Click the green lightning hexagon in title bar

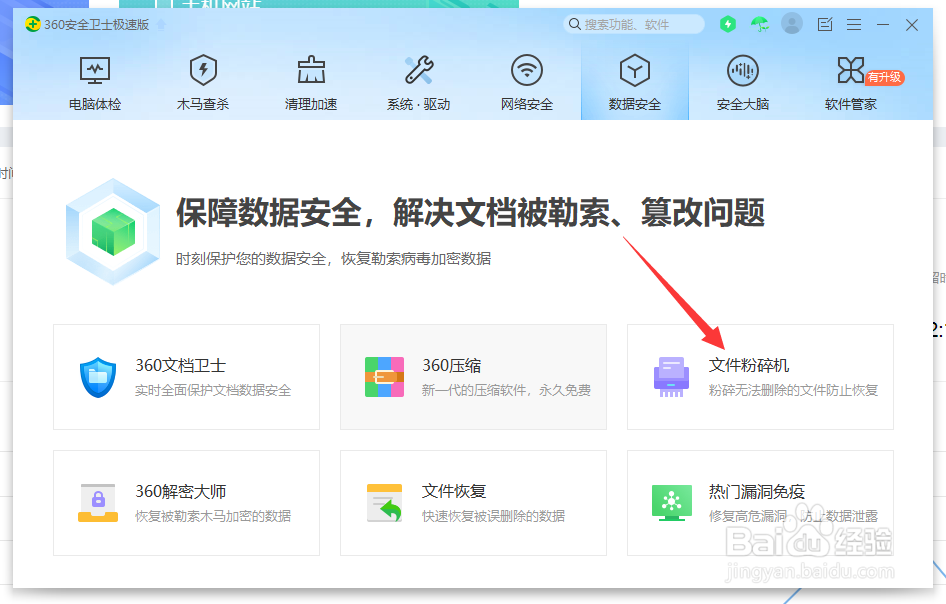click(x=728, y=23)
